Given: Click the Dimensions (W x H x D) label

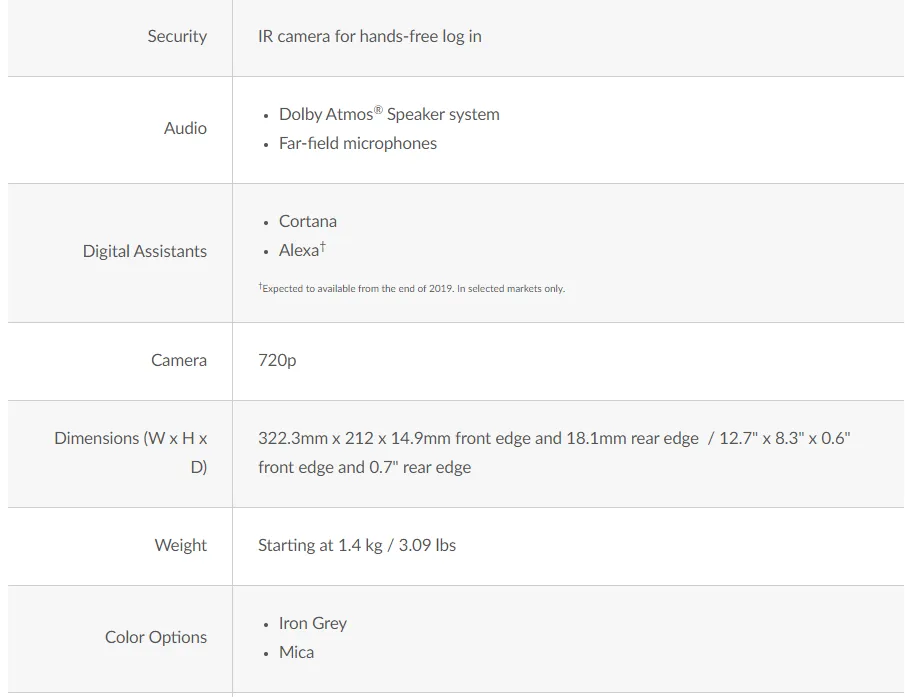Looking at the screenshot, I should 131,452.
